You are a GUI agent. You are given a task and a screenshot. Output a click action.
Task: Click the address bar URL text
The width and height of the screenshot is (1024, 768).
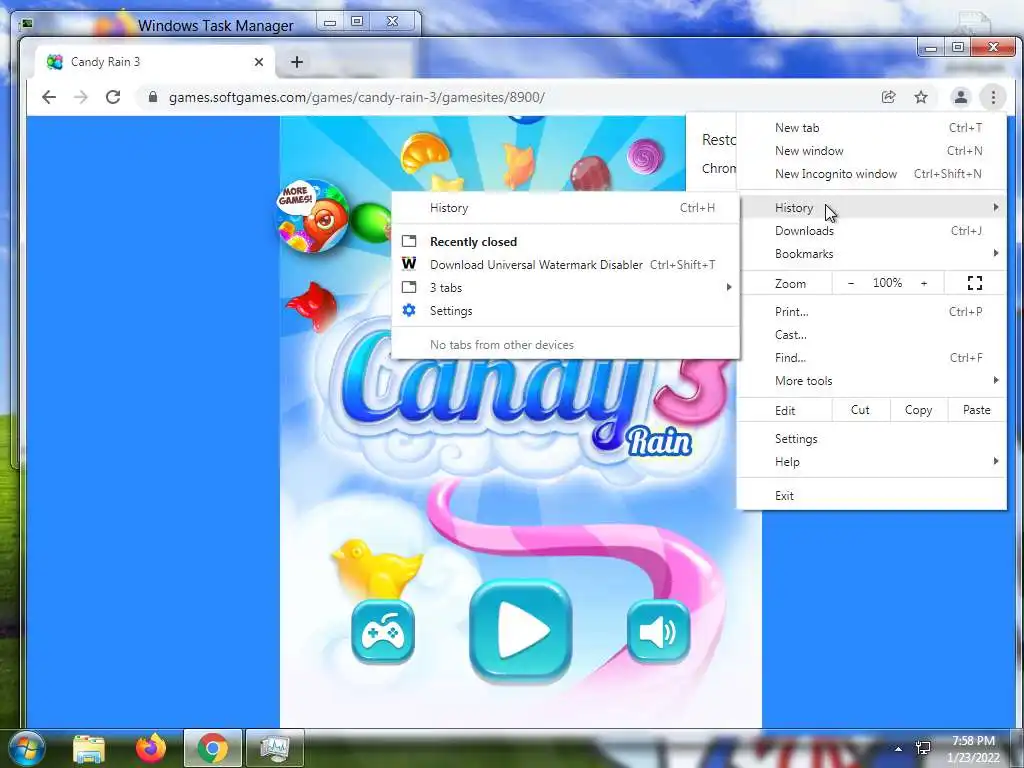357,97
